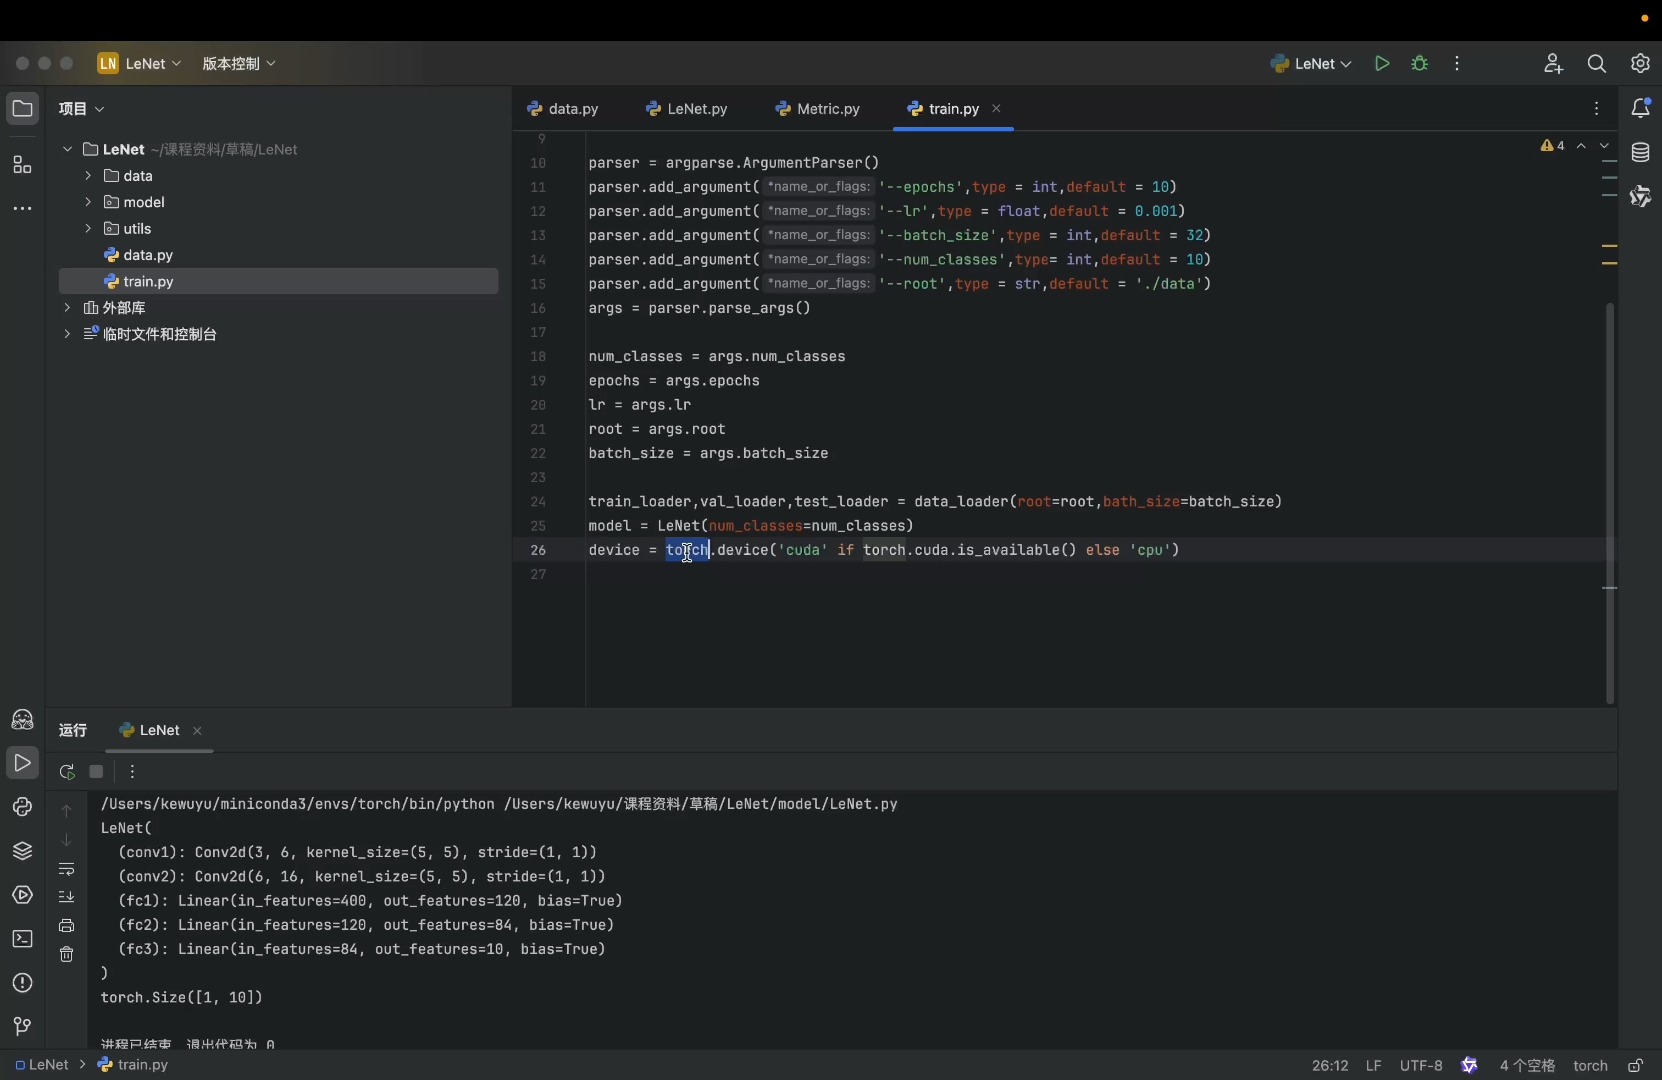This screenshot has width=1662, height=1080.
Task: Expand the utils folder in project tree
Action: tap(88, 229)
